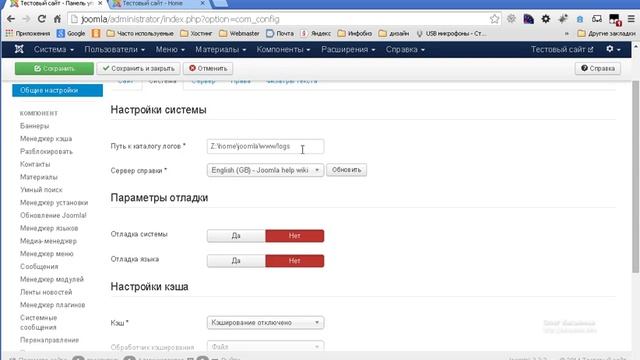
Task: Open the admin gear settings menu
Action: click(613, 49)
